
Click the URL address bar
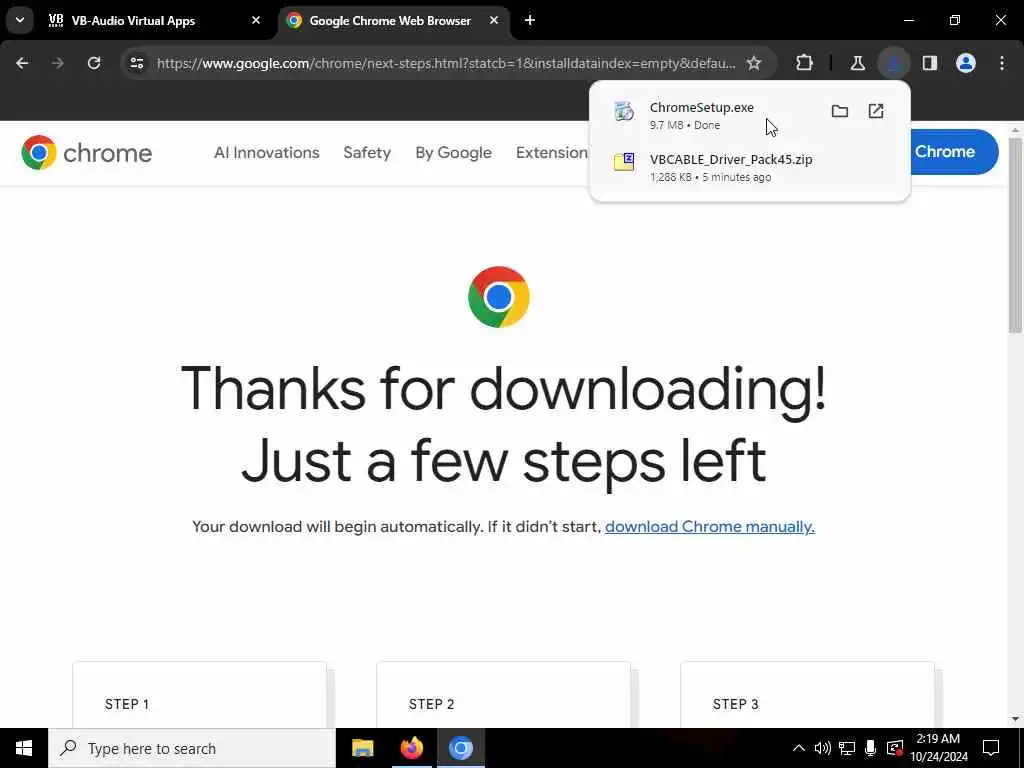tap(446, 63)
